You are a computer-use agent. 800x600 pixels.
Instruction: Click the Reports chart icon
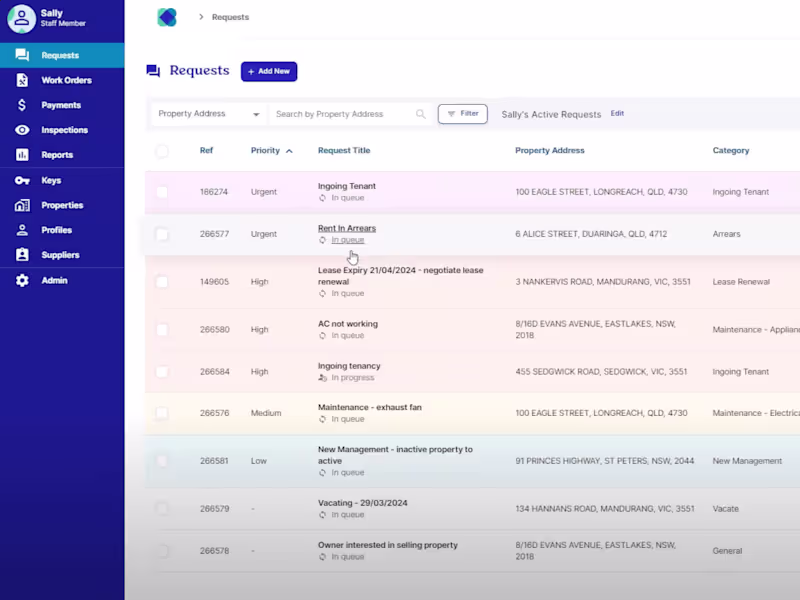[x=22, y=155]
